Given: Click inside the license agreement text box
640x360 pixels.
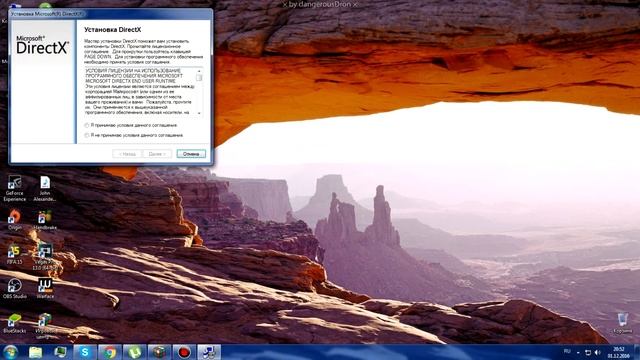Looking at the screenshot, I should point(140,92).
